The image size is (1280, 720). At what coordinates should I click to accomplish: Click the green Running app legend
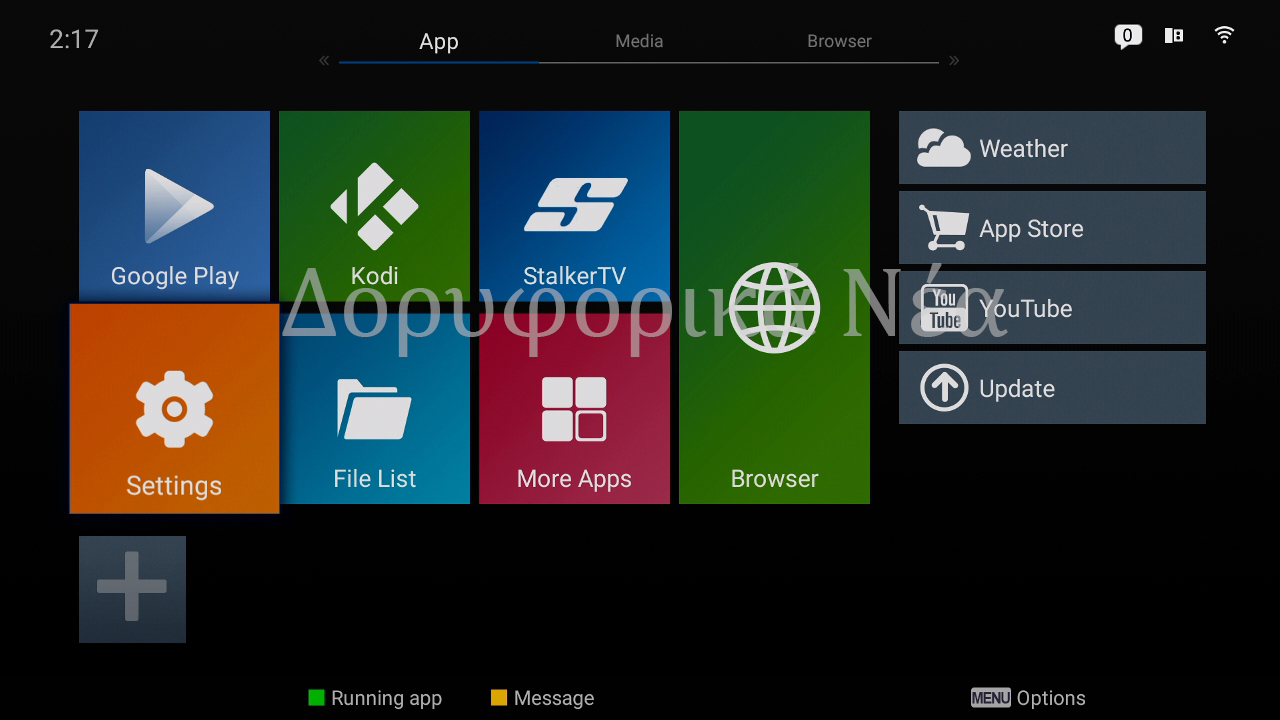[x=375, y=698]
